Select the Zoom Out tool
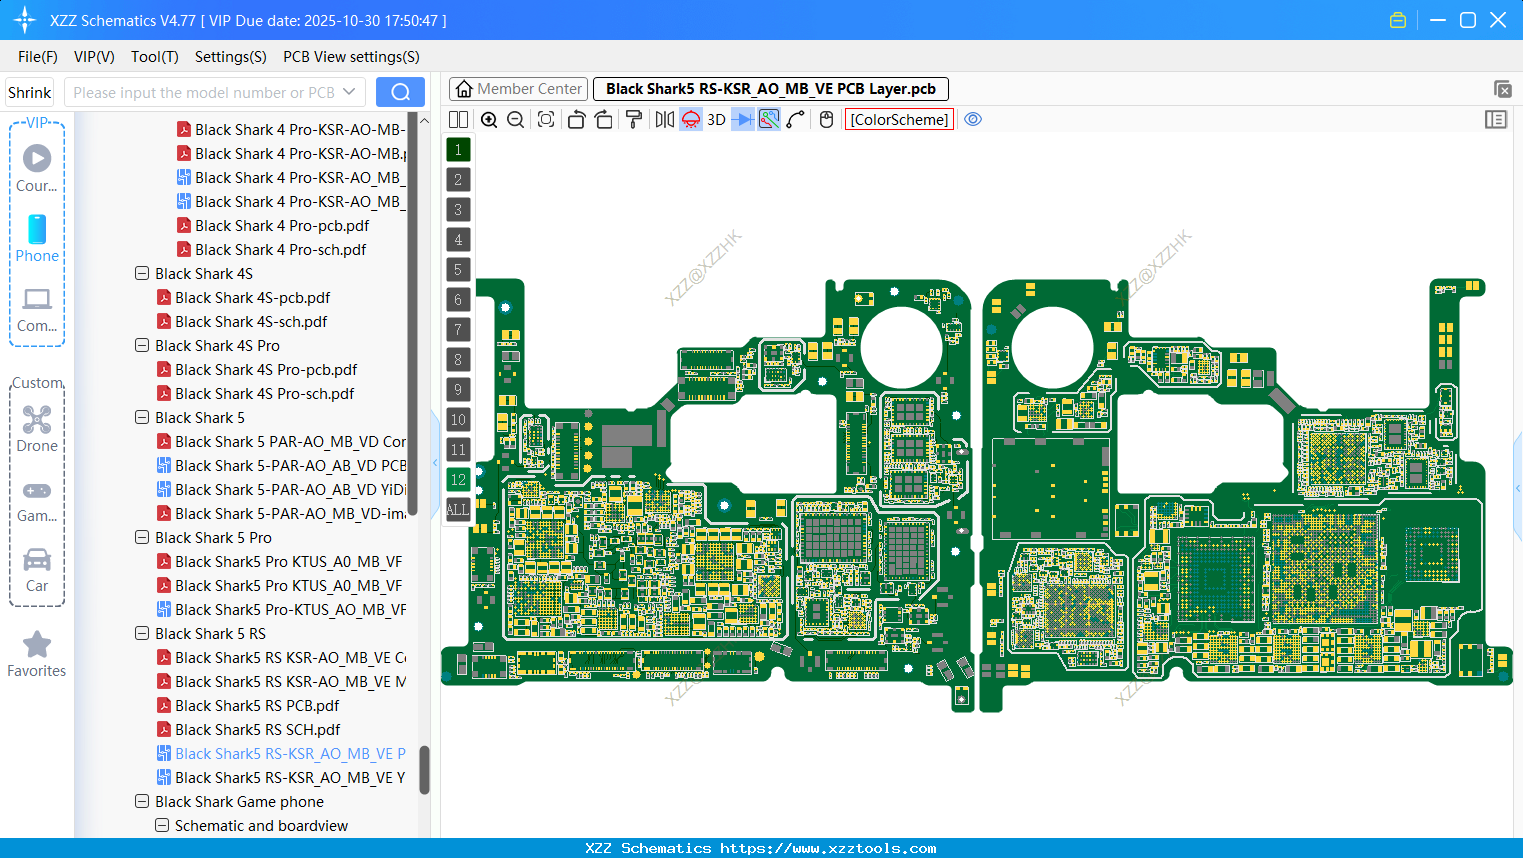 (514, 119)
